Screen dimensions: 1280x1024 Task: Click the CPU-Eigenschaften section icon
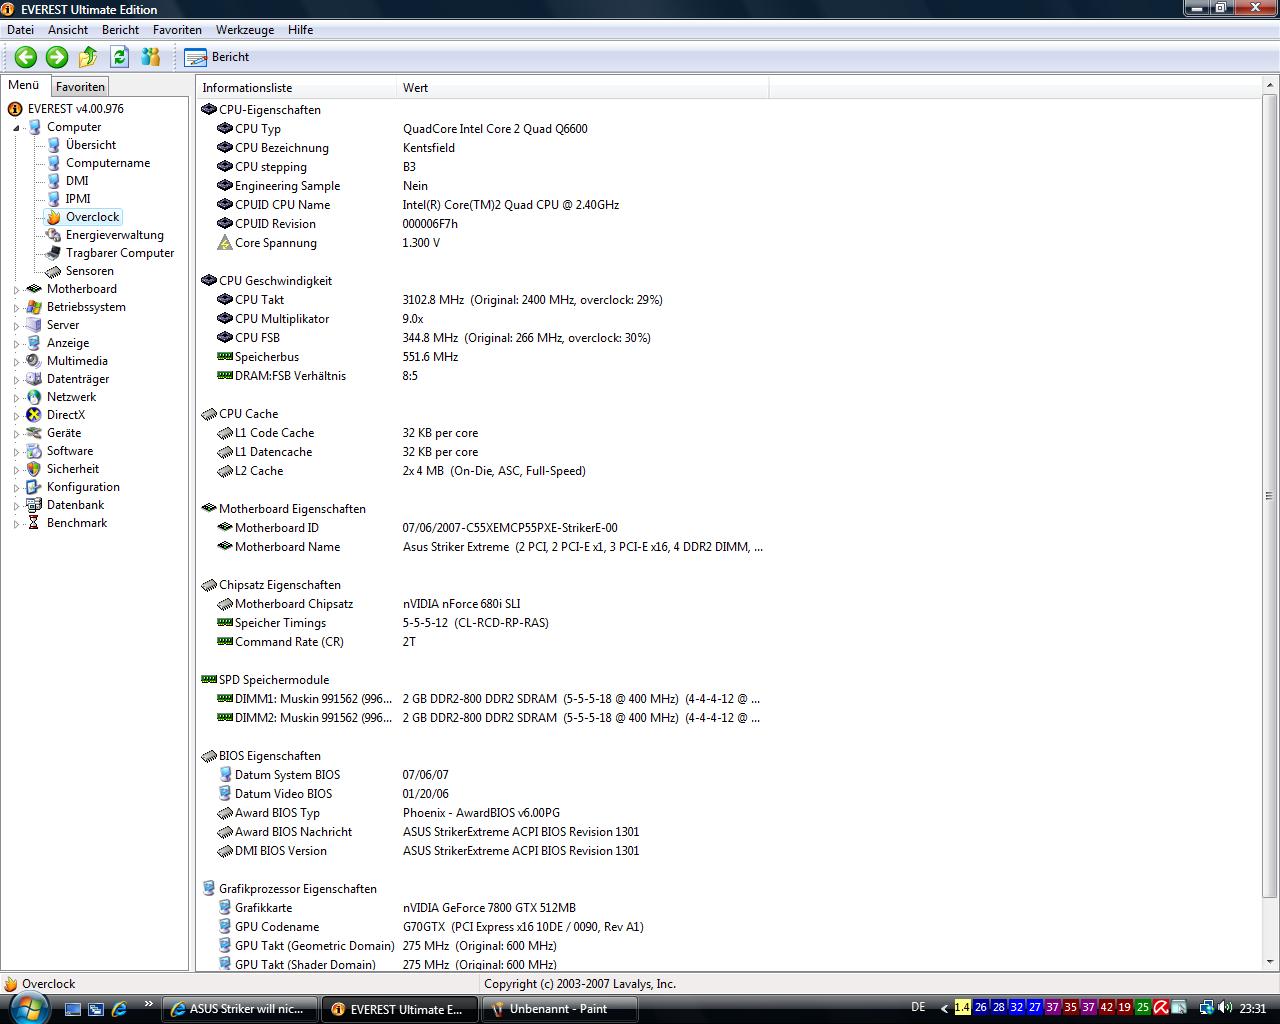tap(209, 110)
